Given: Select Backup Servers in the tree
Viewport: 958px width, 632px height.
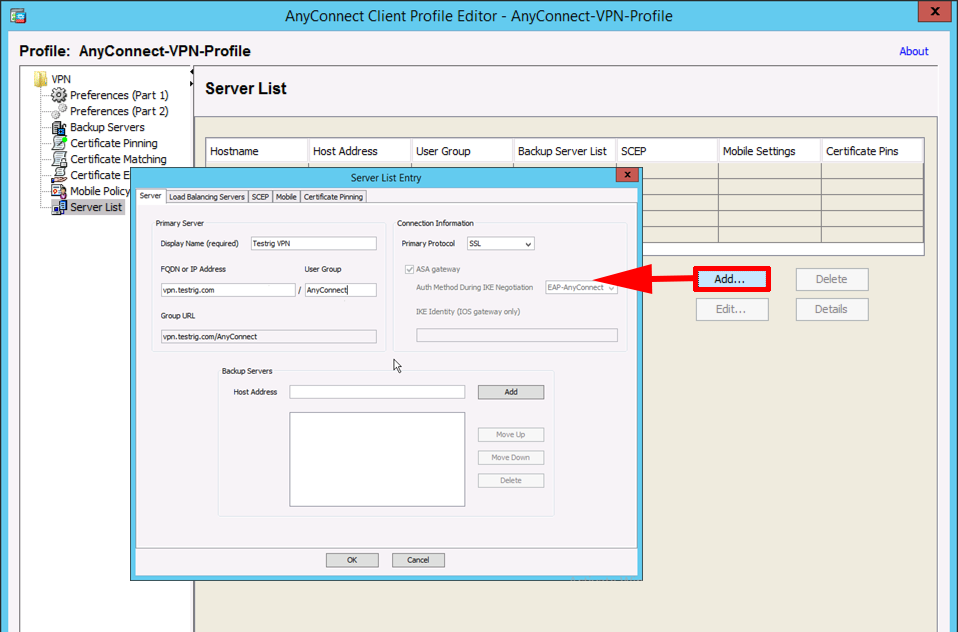Looking at the screenshot, I should coord(108,127).
